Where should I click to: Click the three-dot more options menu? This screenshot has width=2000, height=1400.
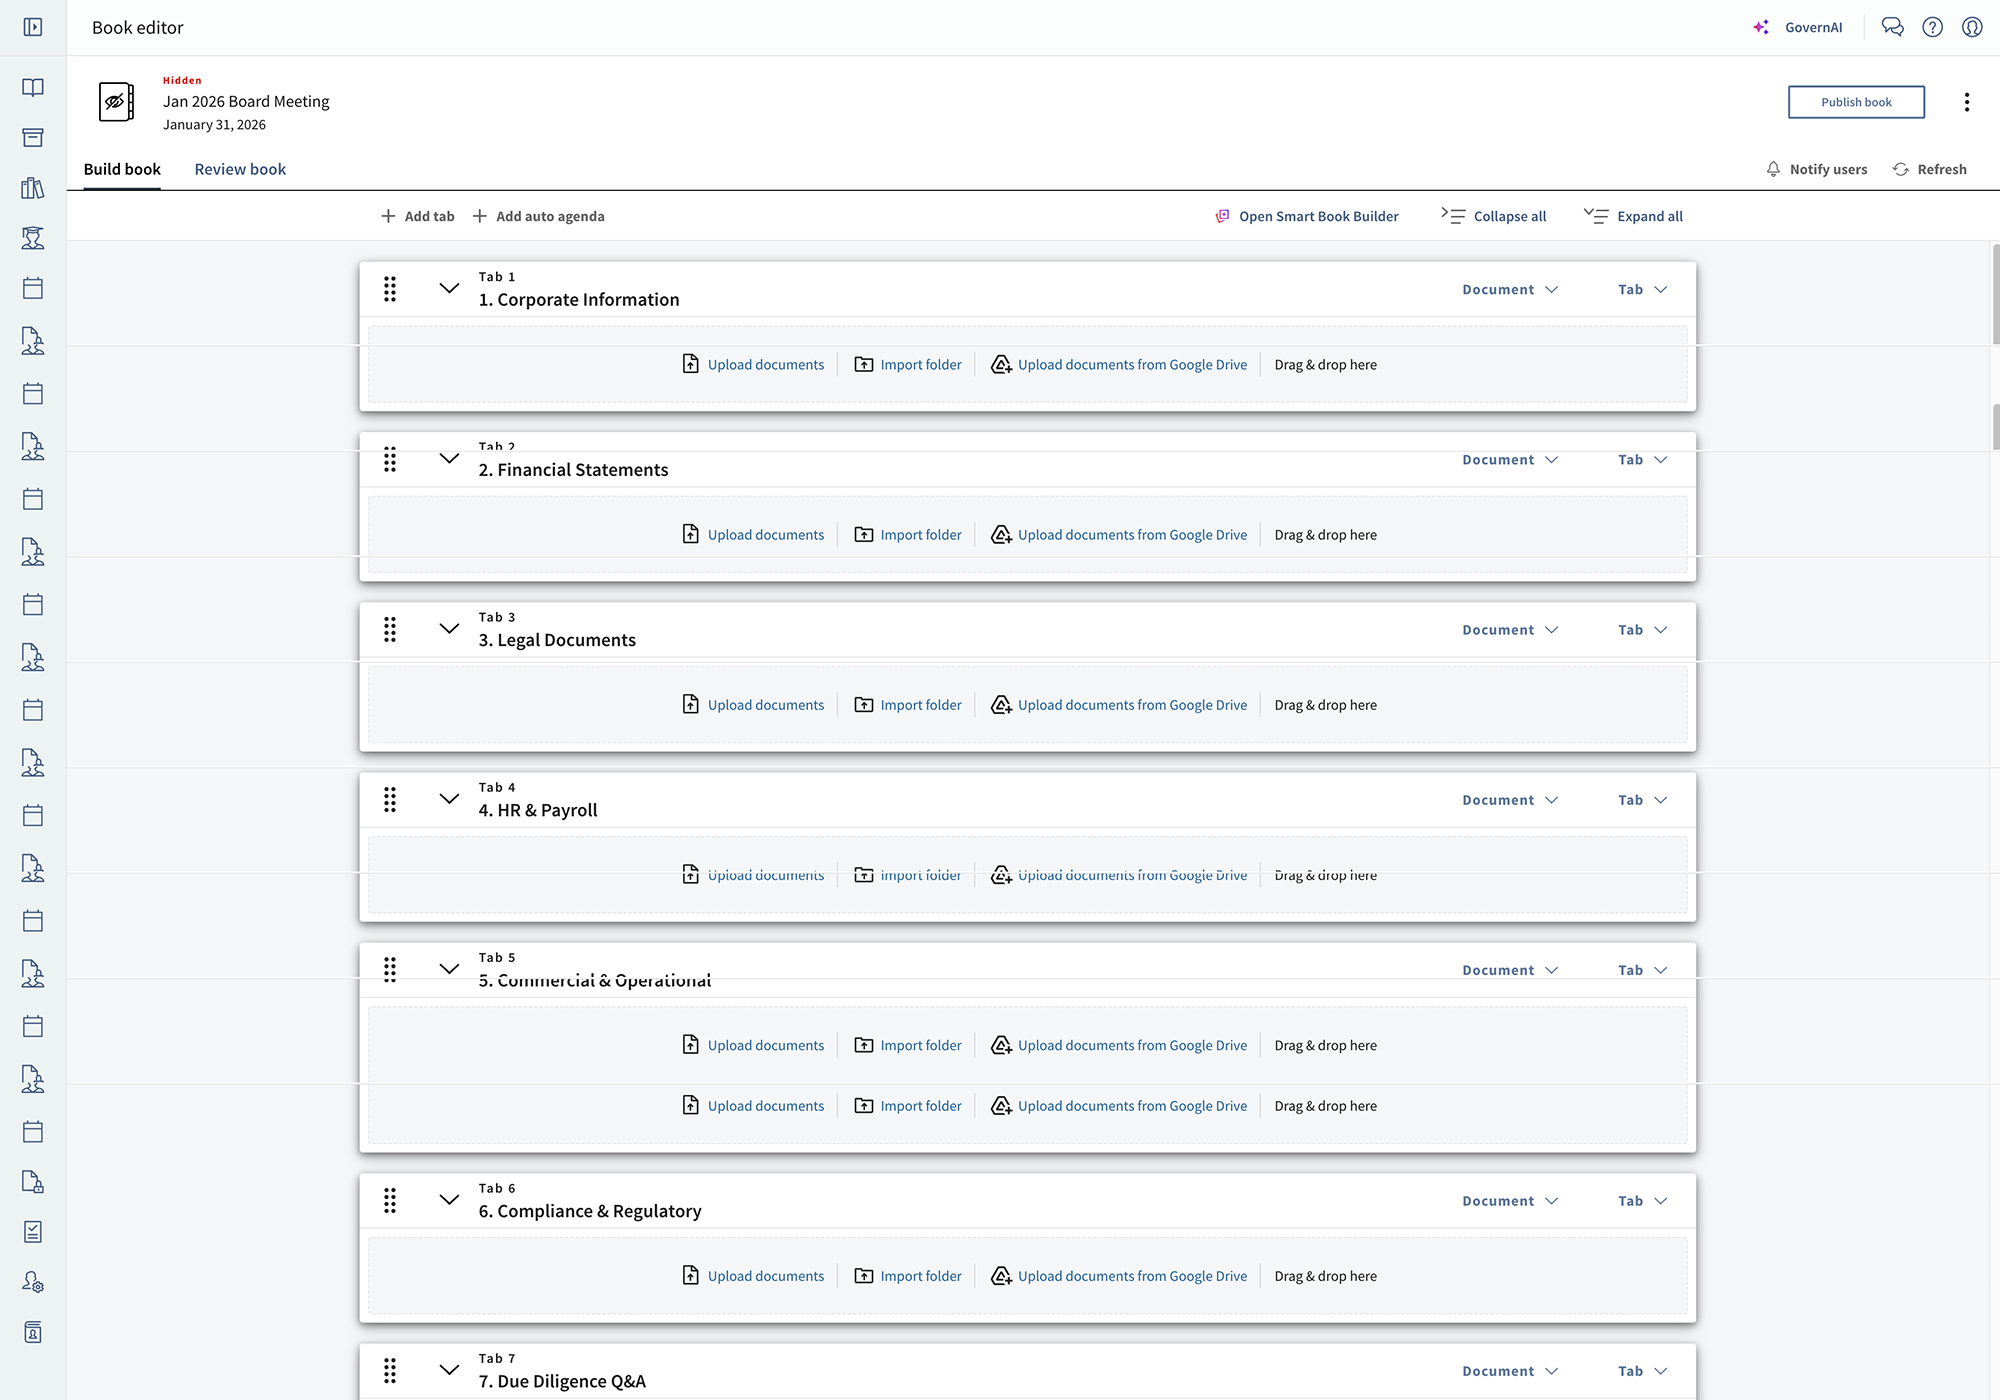[x=1966, y=102]
